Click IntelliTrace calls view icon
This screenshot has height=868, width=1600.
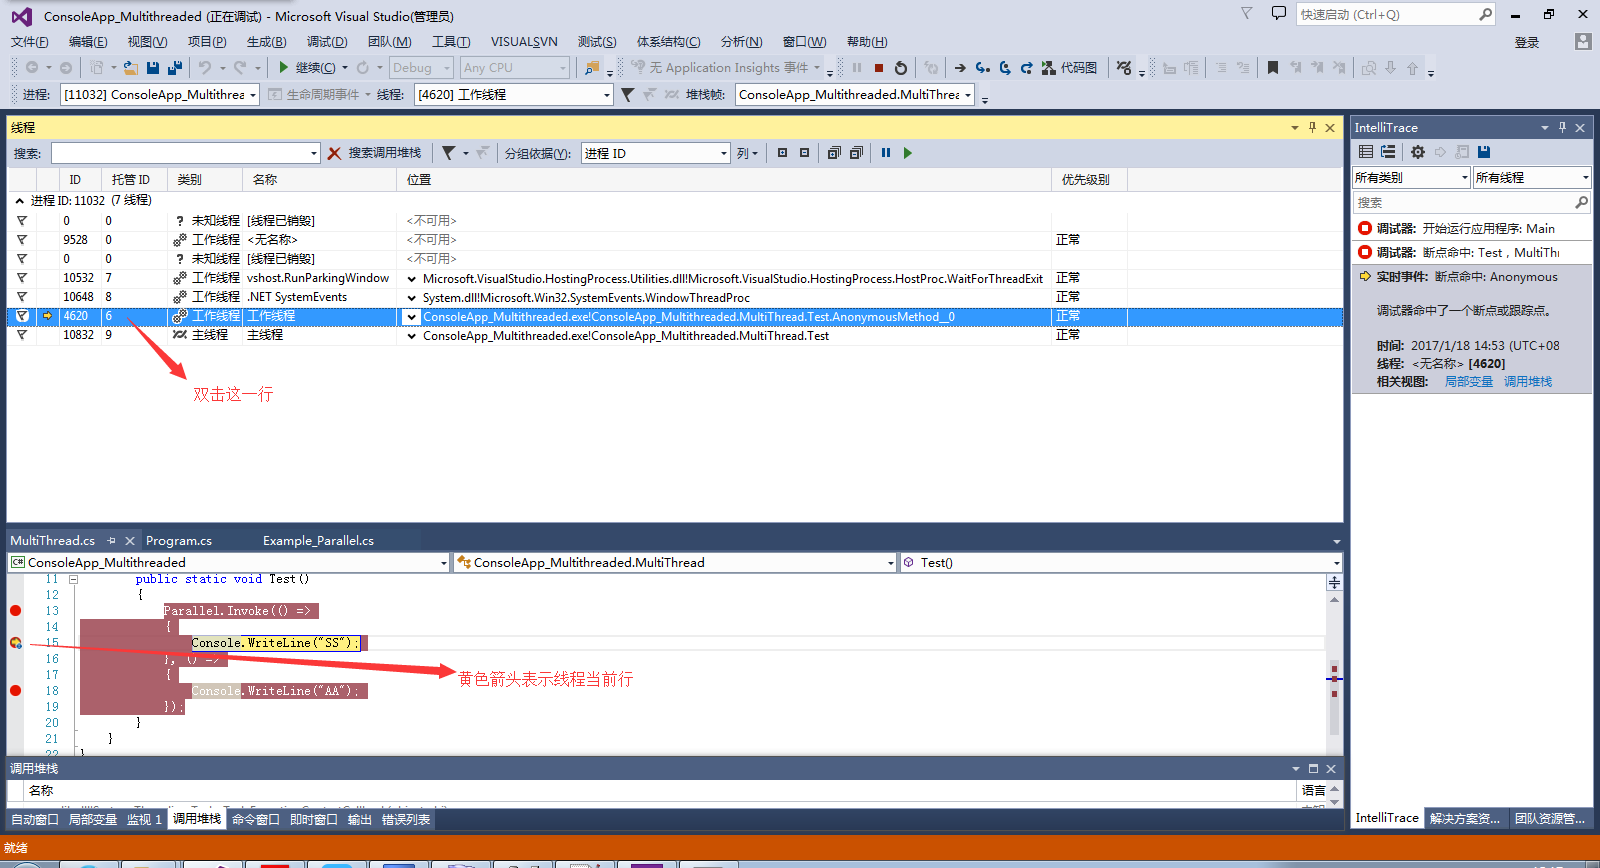[1388, 152]
